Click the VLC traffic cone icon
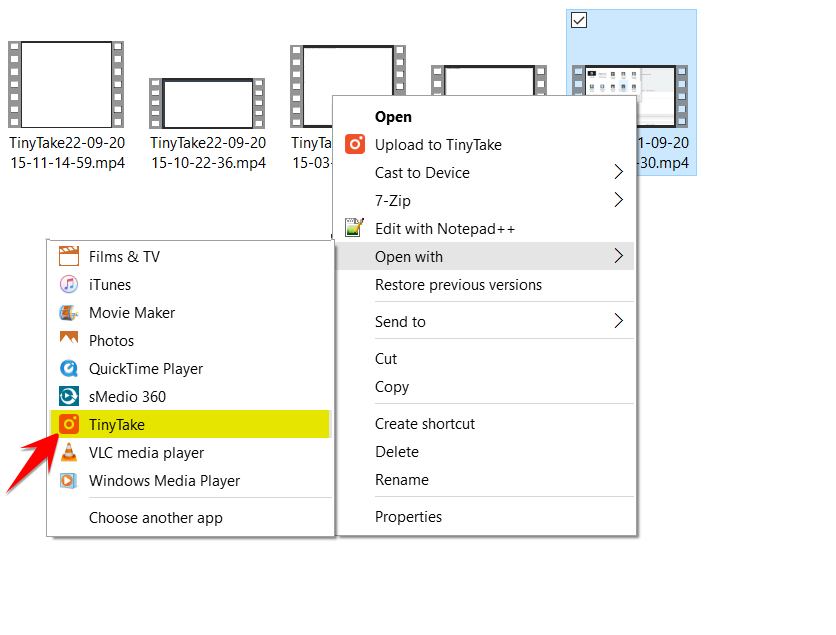Image resolution: width=836 pixels, height=635 pixels. [x=69, y=452]
